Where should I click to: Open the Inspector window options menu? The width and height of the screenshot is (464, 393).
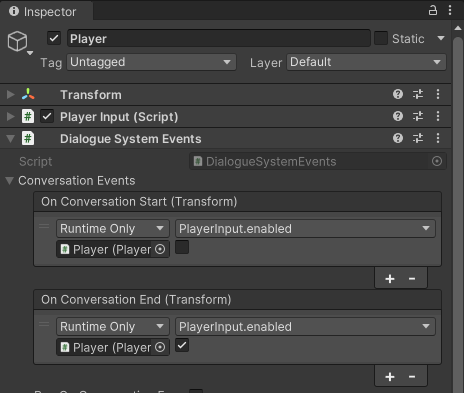coord(450,10)
